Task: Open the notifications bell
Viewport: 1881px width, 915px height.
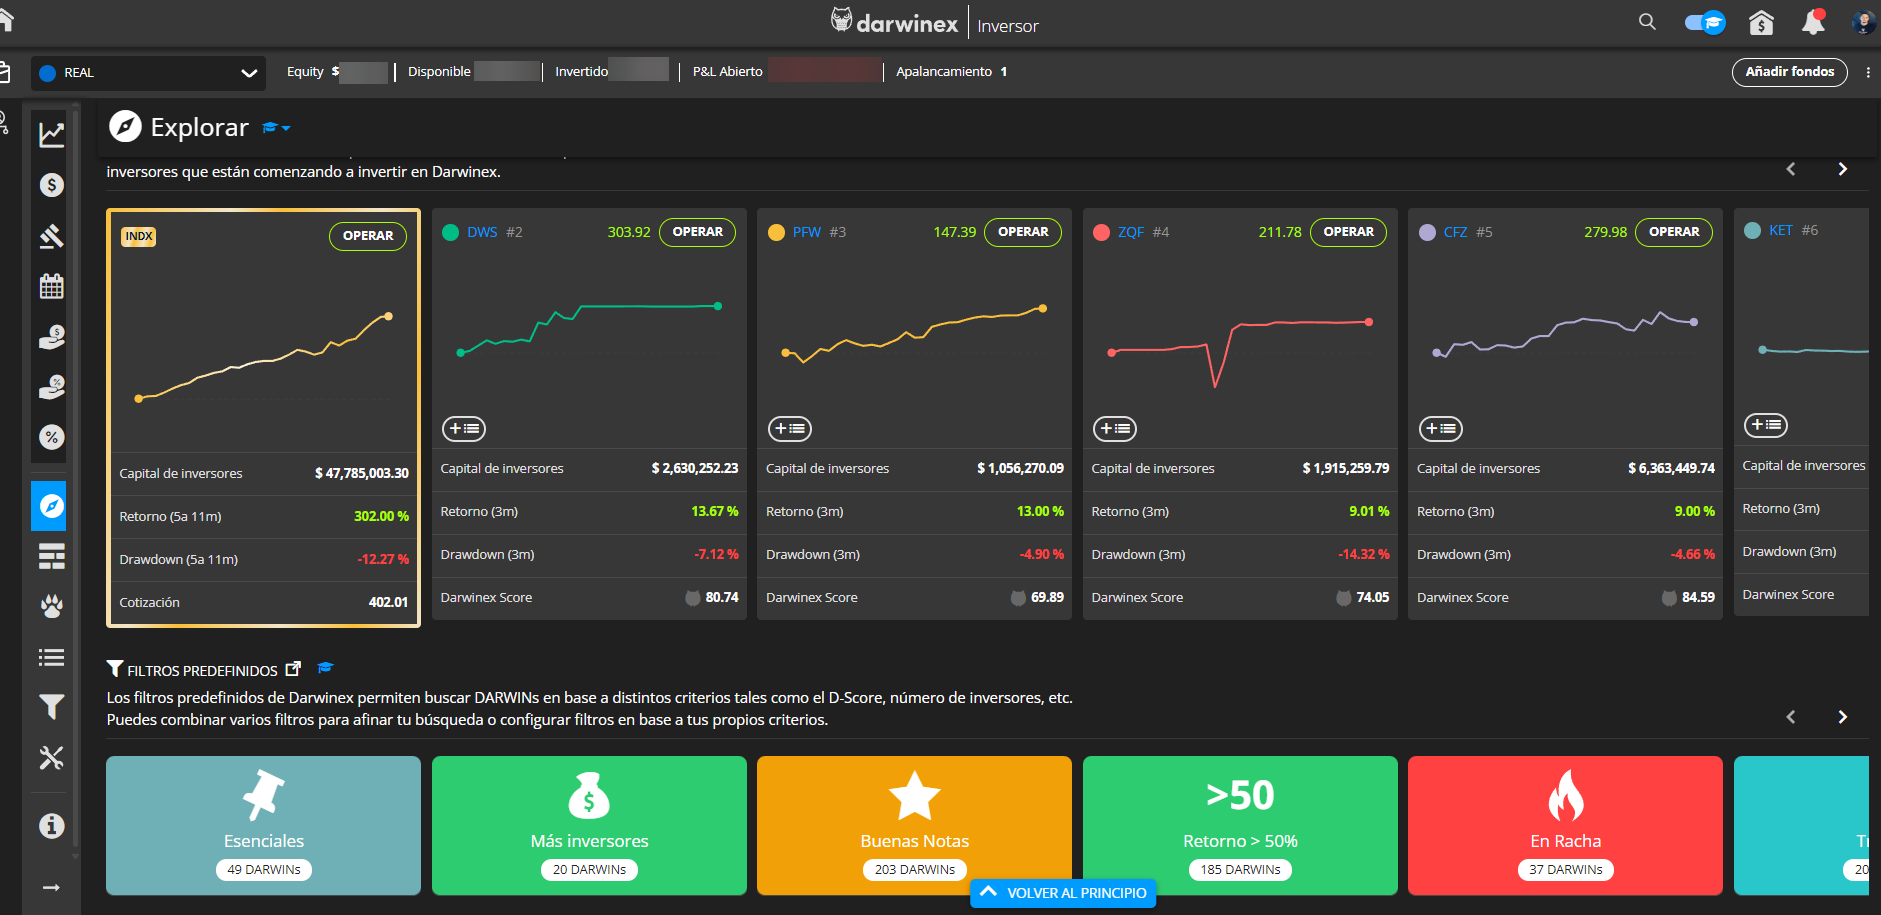Action: click(x=1813, y=22)
